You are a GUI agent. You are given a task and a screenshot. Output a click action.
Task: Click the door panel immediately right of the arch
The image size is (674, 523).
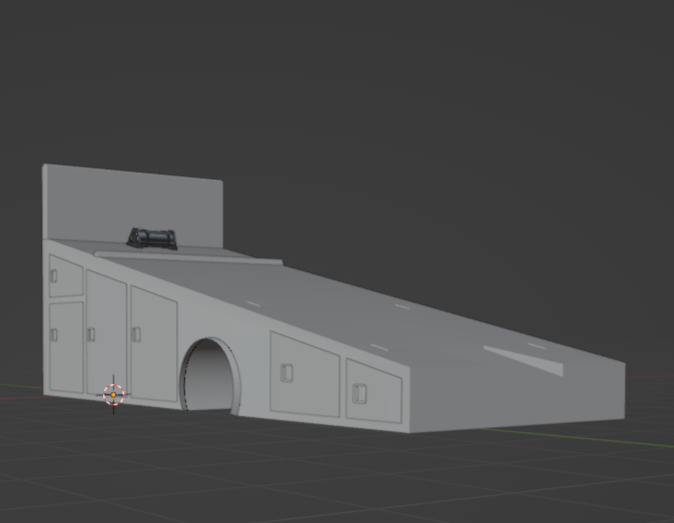click(305, 374)
